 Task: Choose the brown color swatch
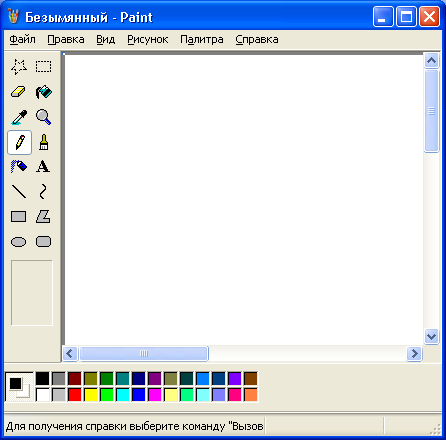click(x=251, y=379)
